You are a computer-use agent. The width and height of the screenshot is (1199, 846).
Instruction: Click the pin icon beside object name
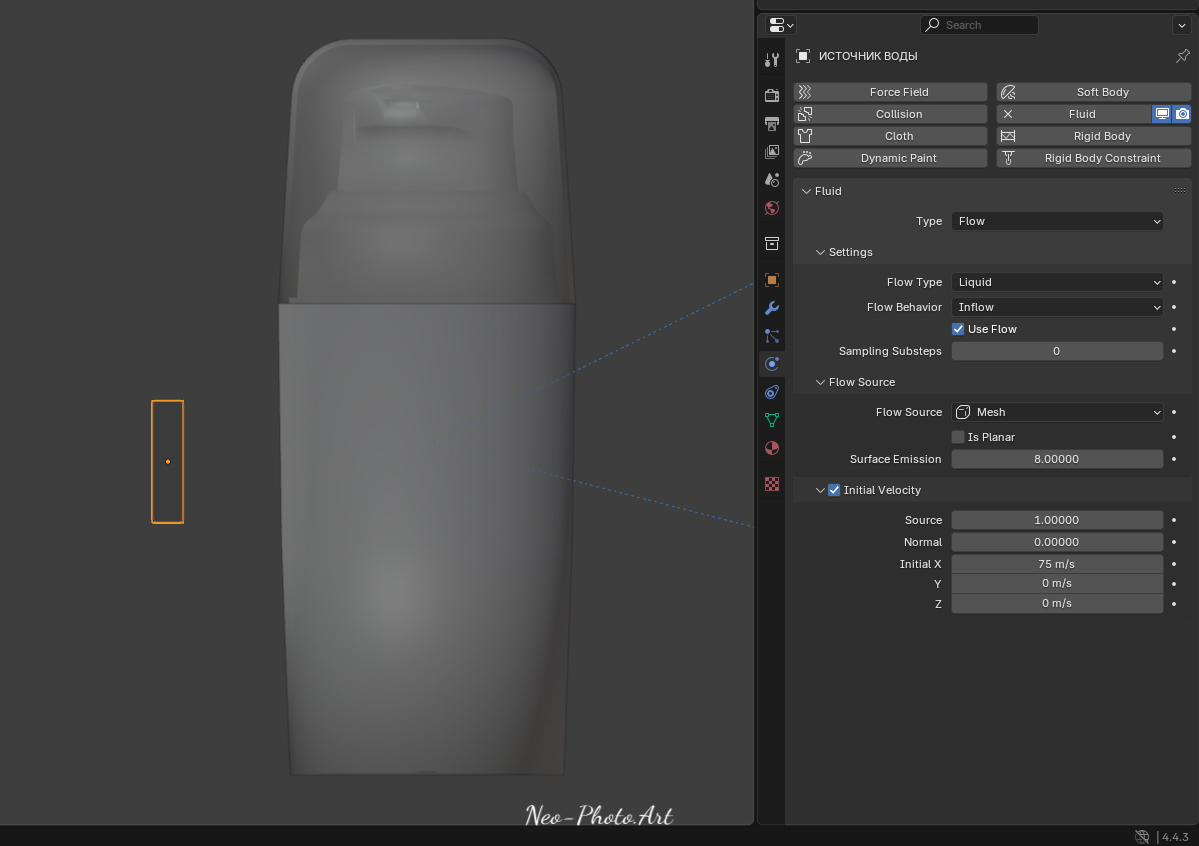pyautogui.click(x=1182, y=56)
